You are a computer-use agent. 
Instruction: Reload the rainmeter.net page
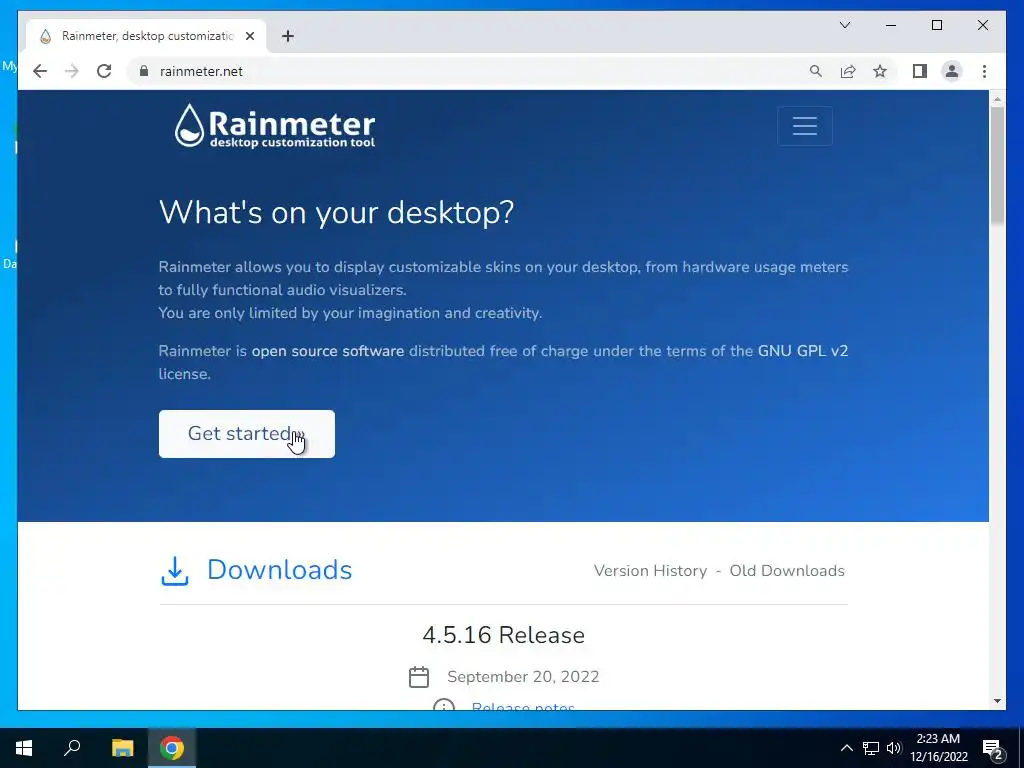104,71
